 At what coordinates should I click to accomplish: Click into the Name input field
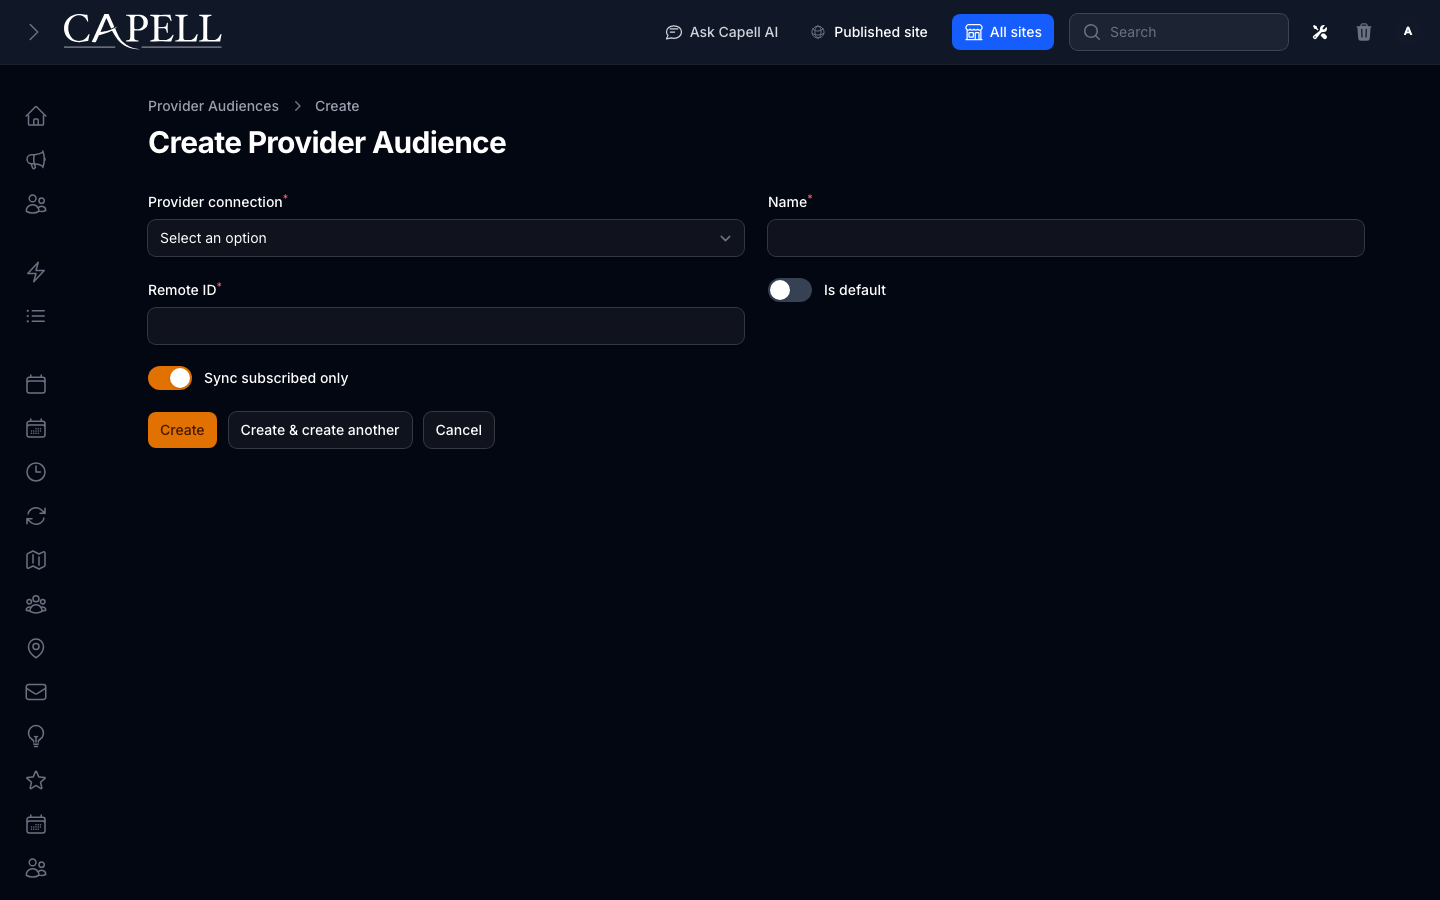tap(1066, 238)
